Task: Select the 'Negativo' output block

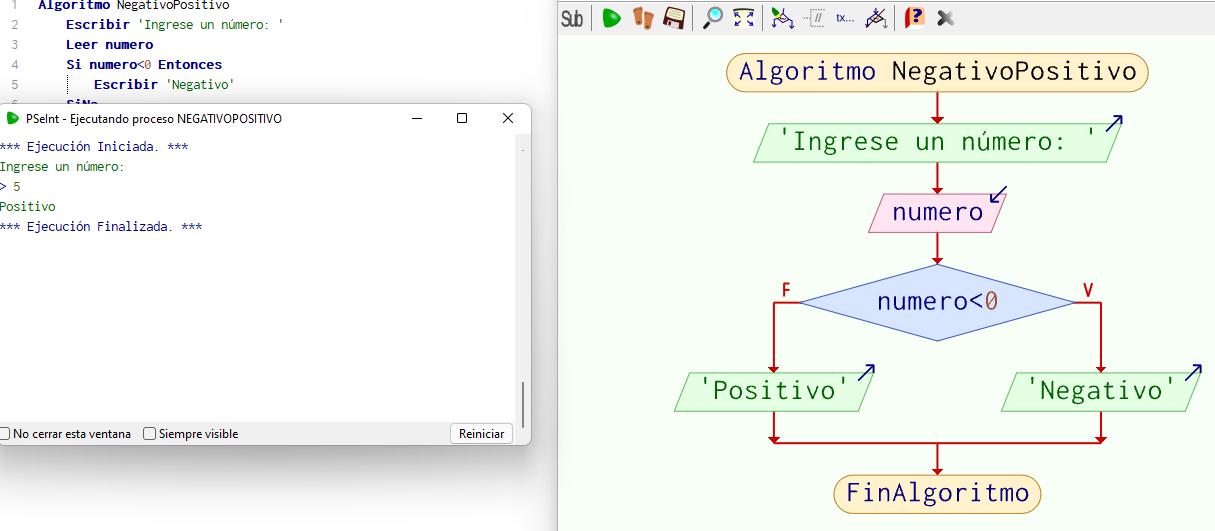Action: [1101, 391]
